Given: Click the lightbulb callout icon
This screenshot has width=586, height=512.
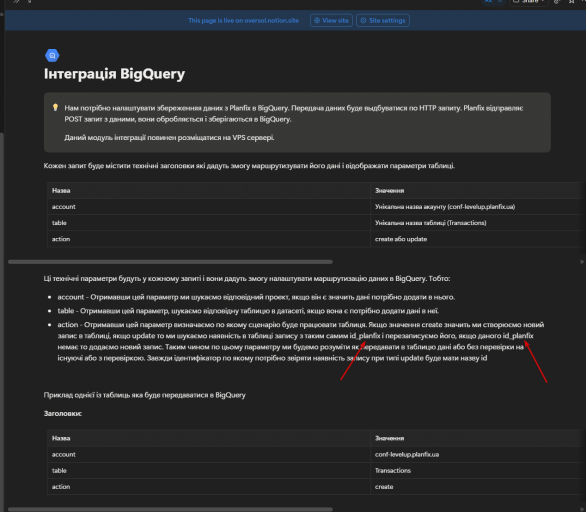Looking at the screenshot, I should pos(55,108).
